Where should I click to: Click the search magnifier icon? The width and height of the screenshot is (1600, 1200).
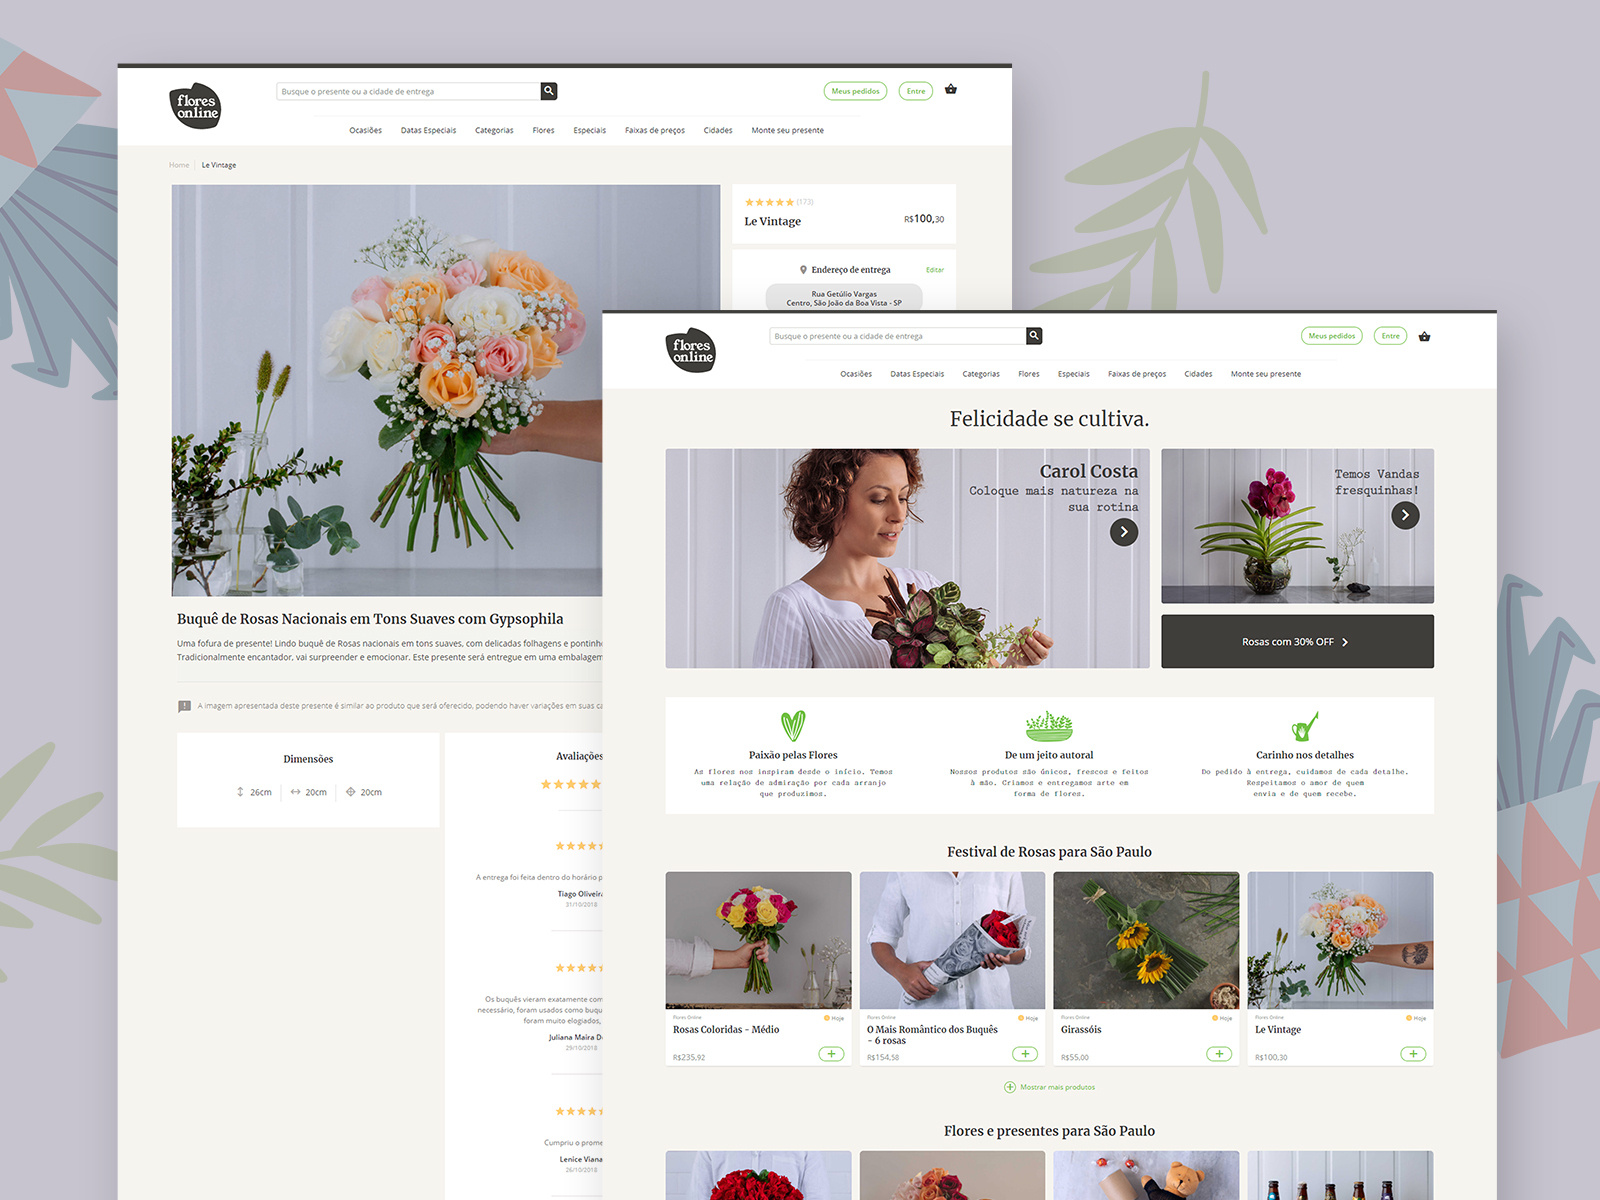(x=1033, y=335)
